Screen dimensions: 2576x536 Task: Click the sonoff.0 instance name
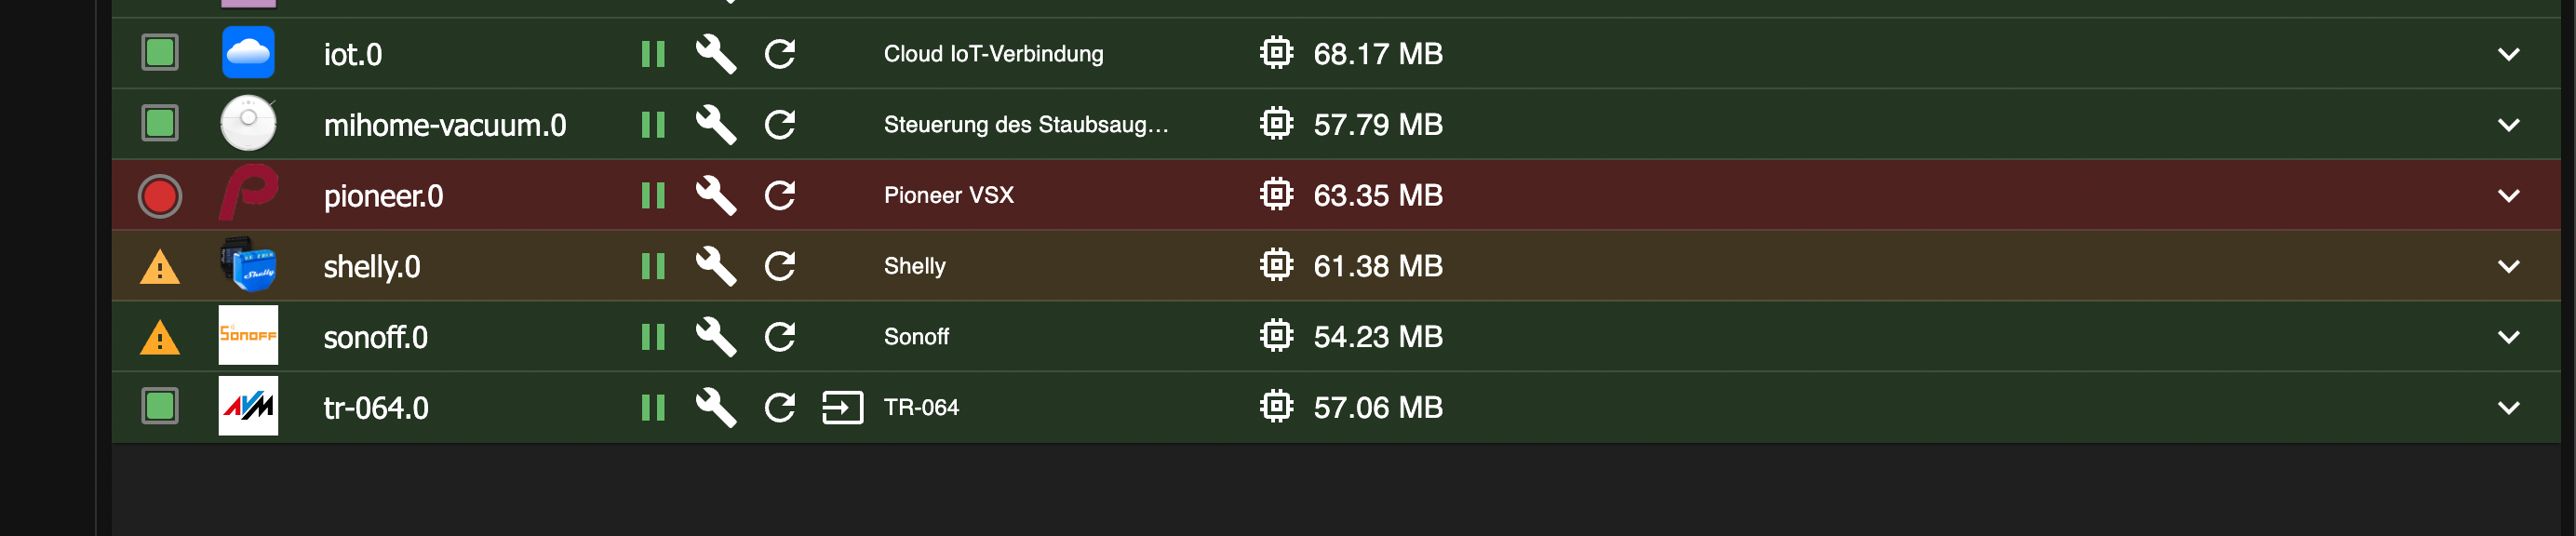(x=375, y=337)
